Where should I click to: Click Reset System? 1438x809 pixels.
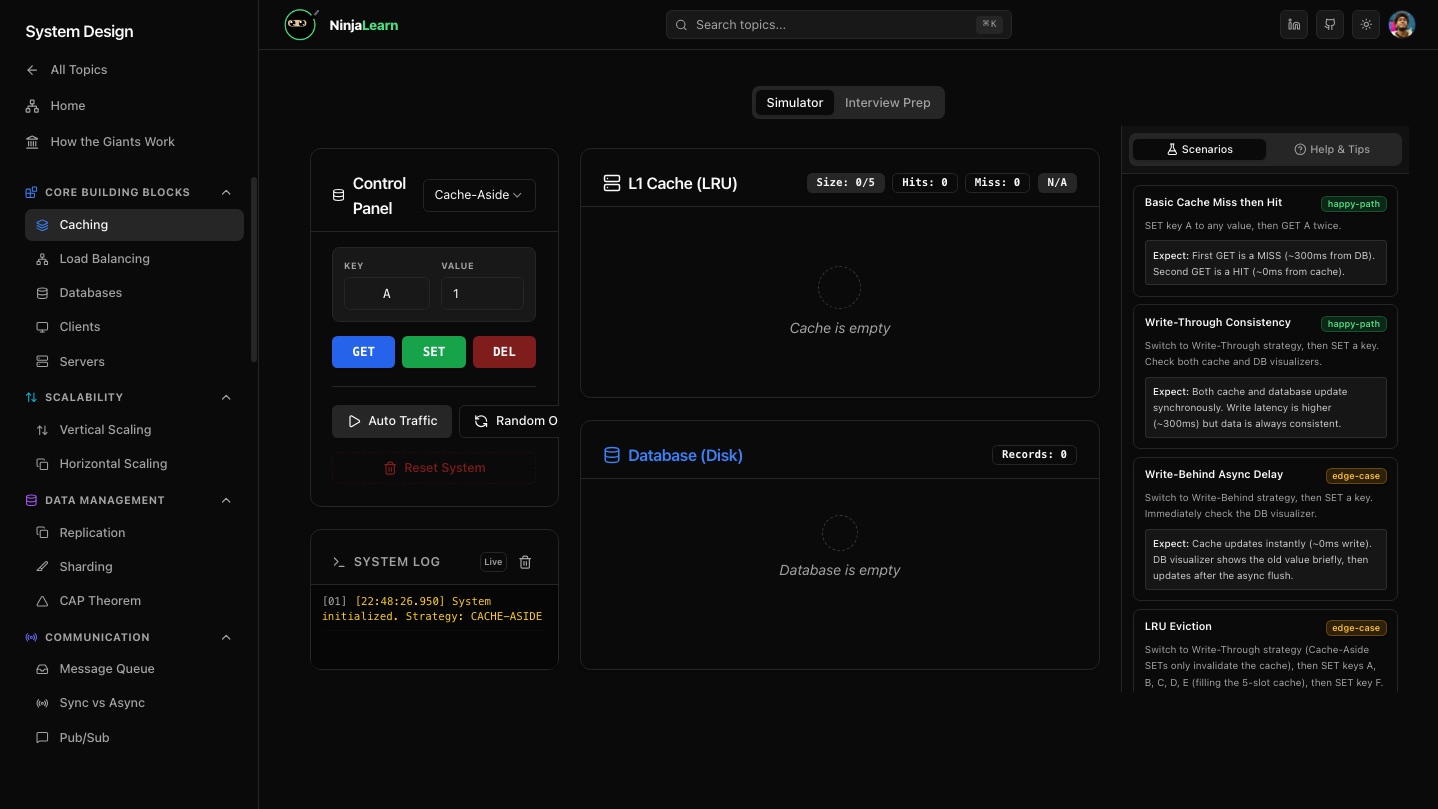(434, 468)
